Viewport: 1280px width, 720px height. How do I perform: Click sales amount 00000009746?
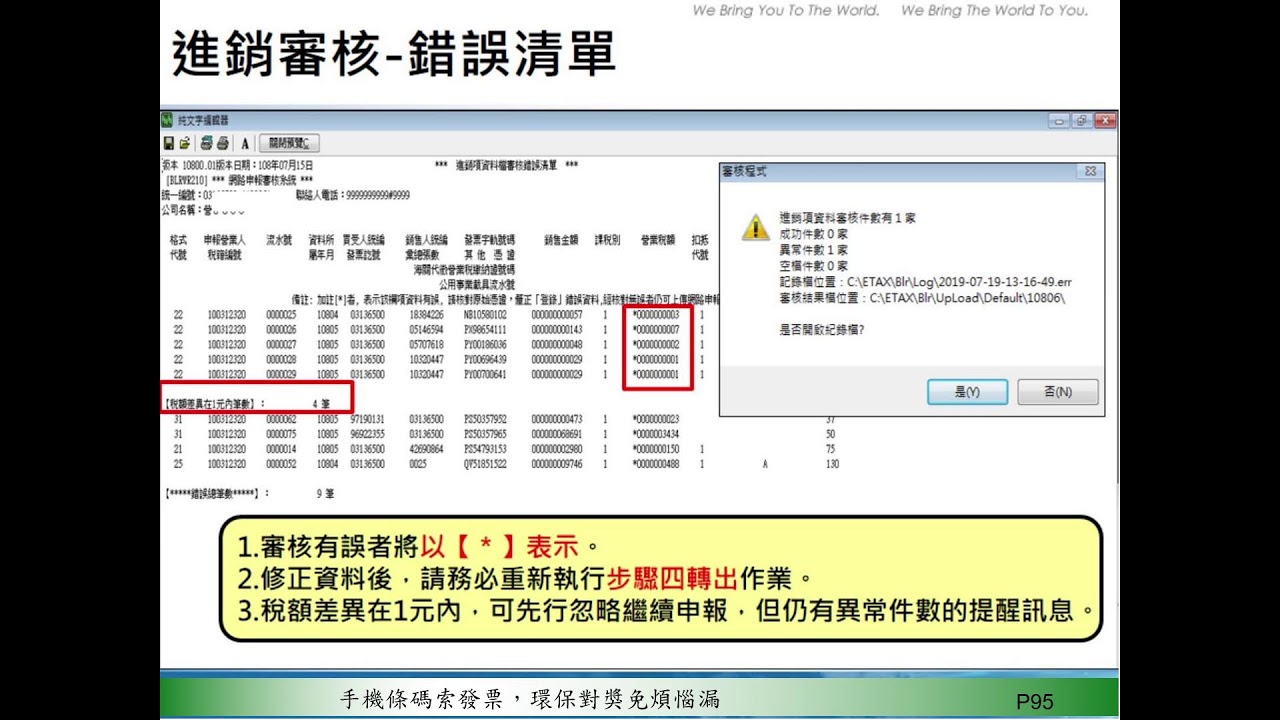click(x=557, y=465)
